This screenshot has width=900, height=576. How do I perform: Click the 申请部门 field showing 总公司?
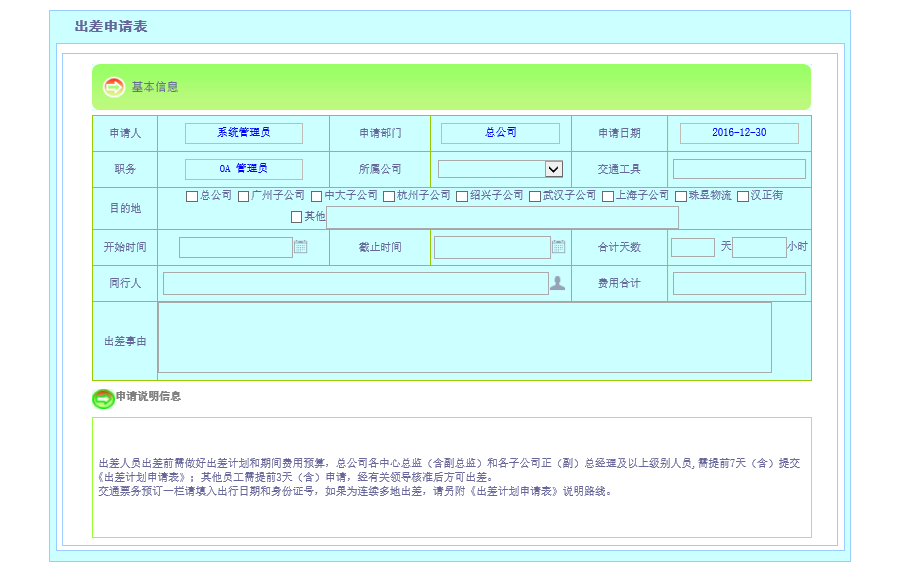[501, 133]
